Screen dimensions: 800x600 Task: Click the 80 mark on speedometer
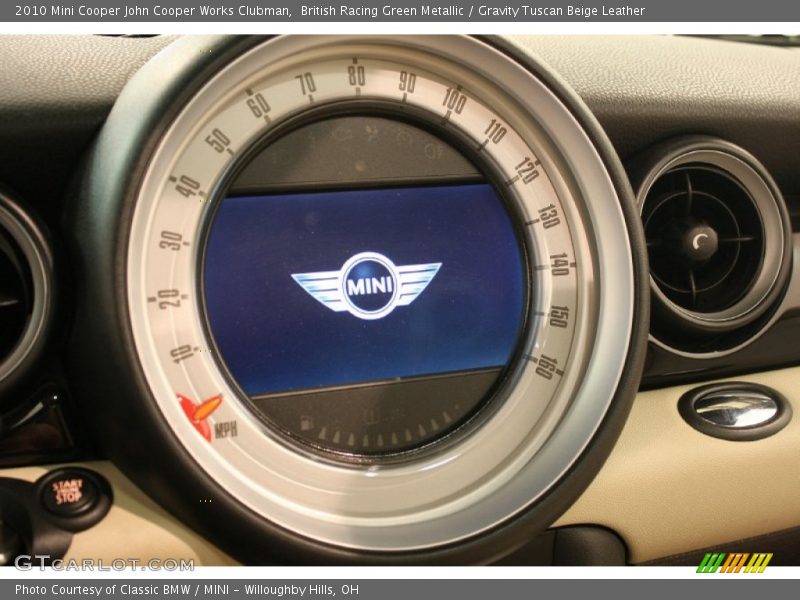357,76
